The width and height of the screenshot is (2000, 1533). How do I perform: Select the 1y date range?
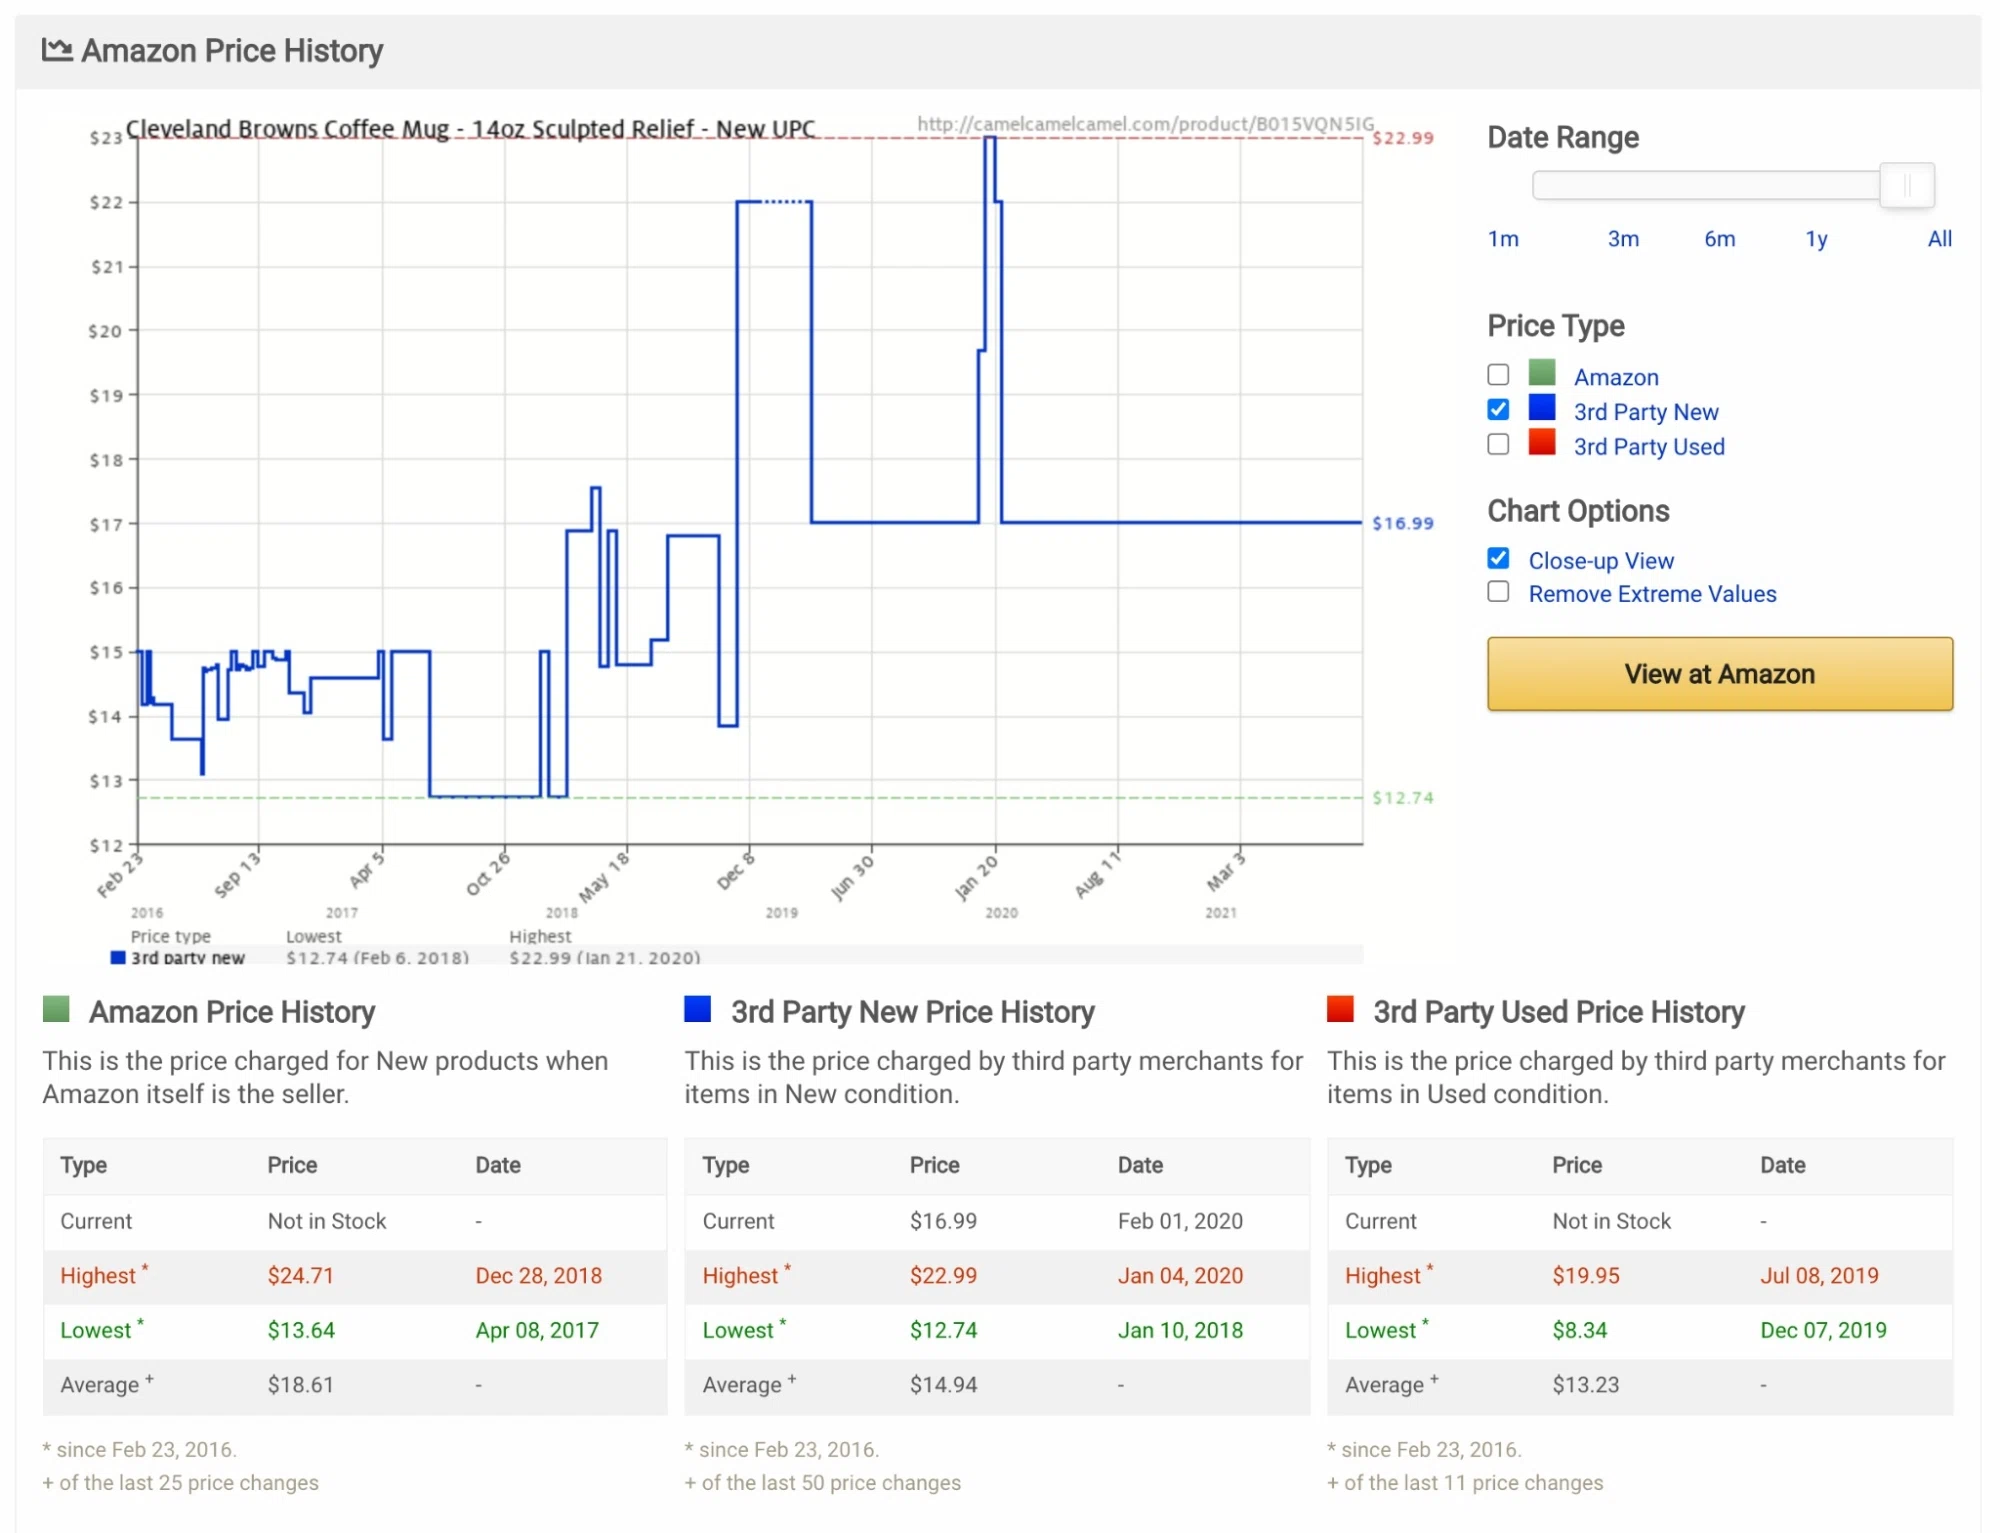click(1817, 239)
